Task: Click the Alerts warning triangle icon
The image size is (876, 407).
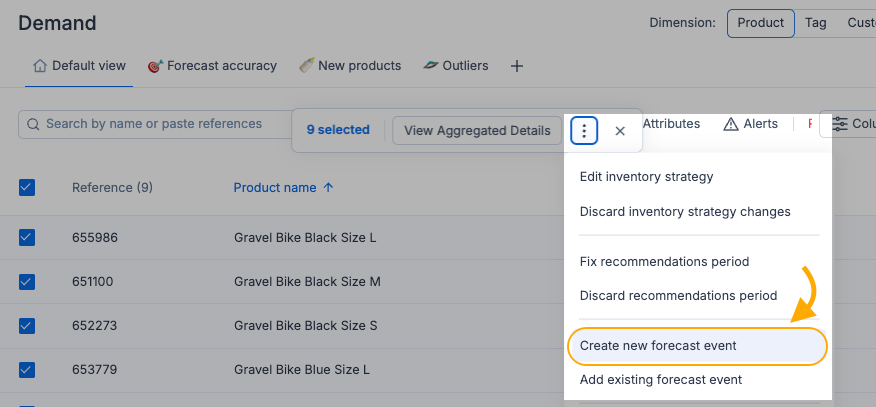Action: 731,124
